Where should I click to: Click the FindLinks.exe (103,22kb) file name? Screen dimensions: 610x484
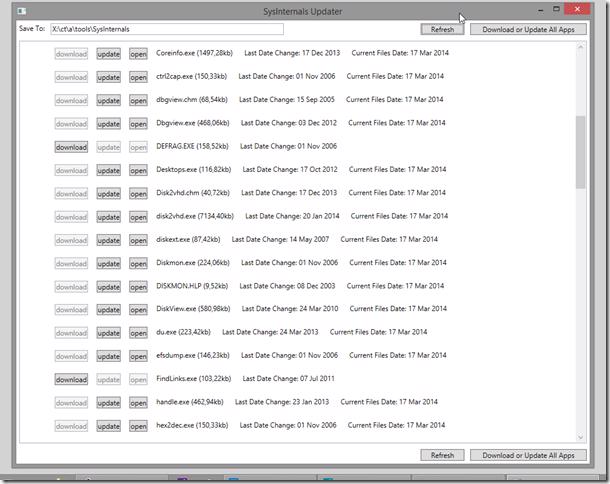click(x=194, y=379)
